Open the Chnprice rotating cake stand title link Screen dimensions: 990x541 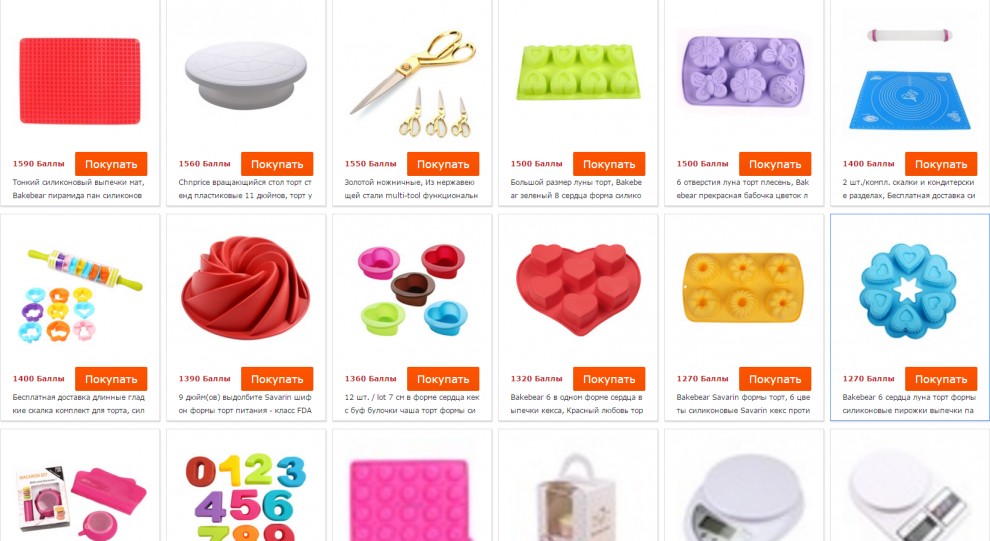click(x=246, y=189)
